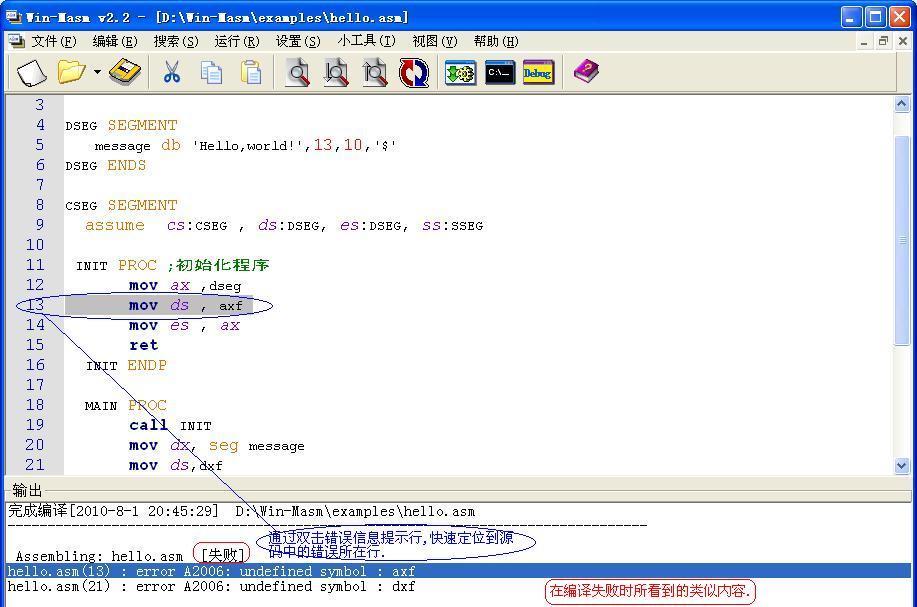
Task: Open the 运行(R) menu
Action: point(237,41)
